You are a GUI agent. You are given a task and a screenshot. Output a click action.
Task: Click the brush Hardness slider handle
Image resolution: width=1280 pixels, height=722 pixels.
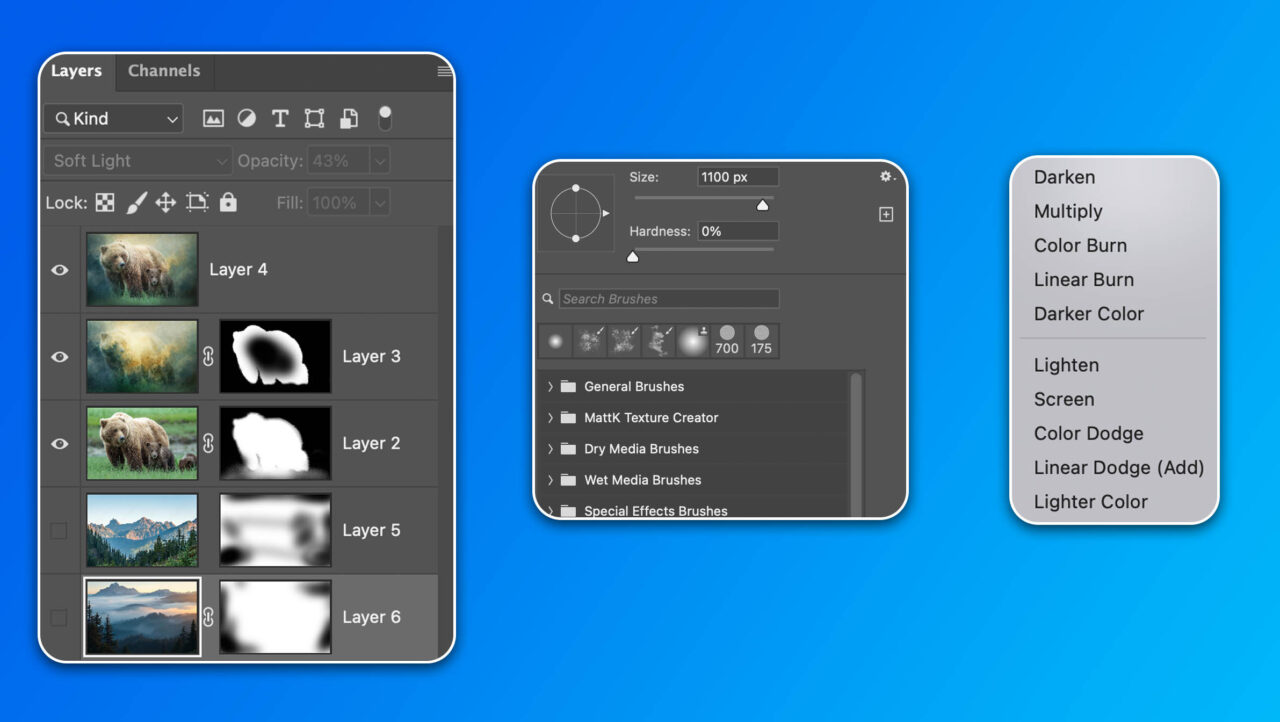click(x=632, y=257)
